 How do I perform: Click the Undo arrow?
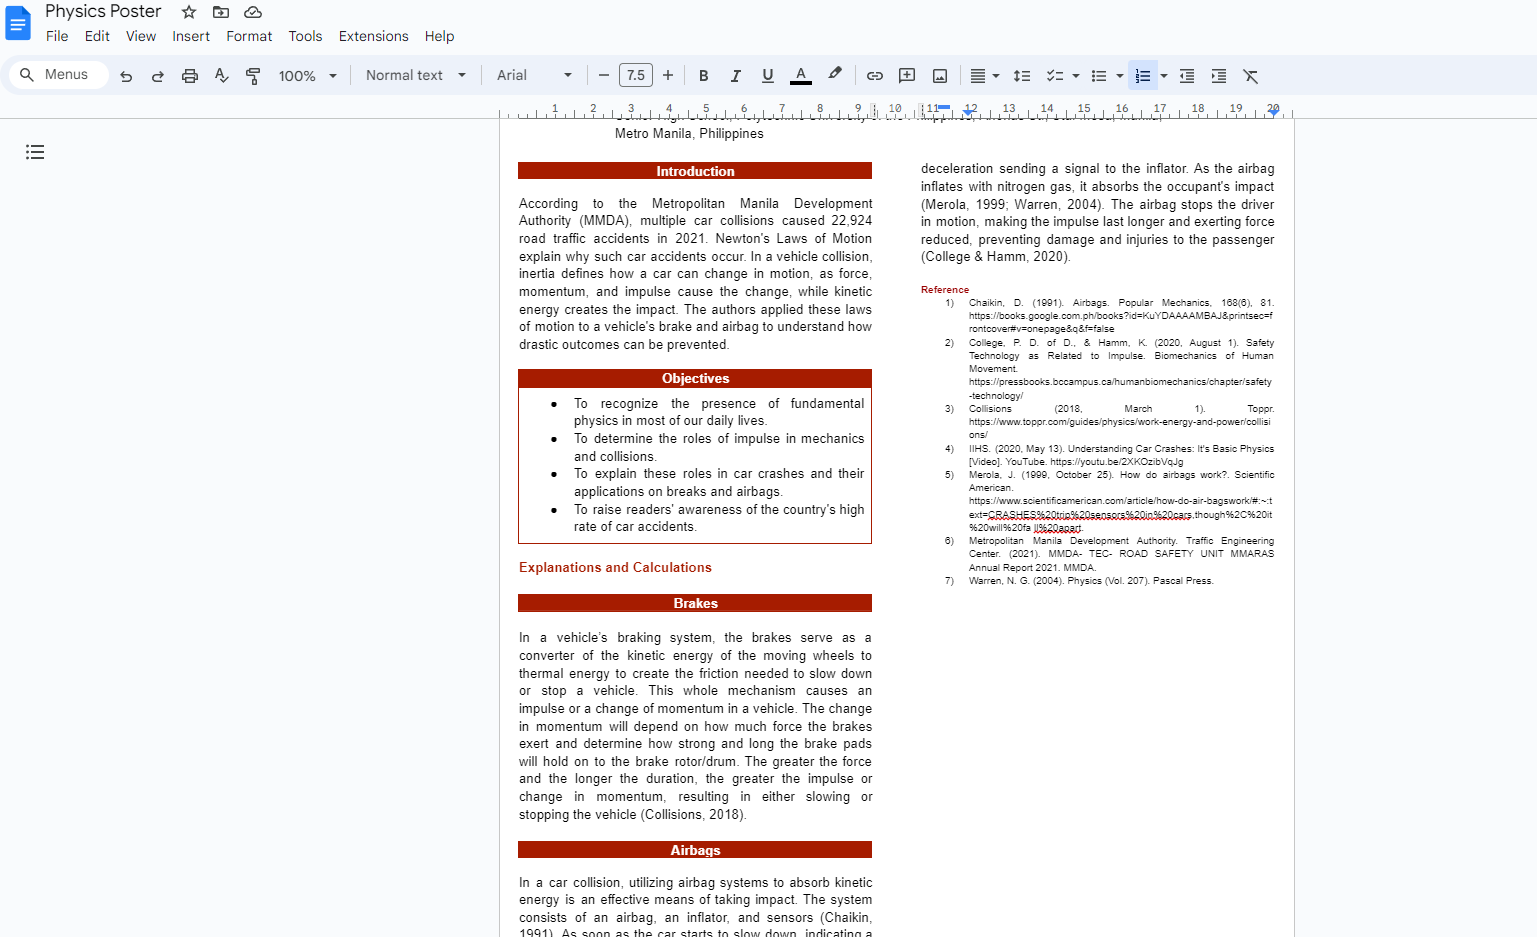pyautogui.click(x=126, y=76)
